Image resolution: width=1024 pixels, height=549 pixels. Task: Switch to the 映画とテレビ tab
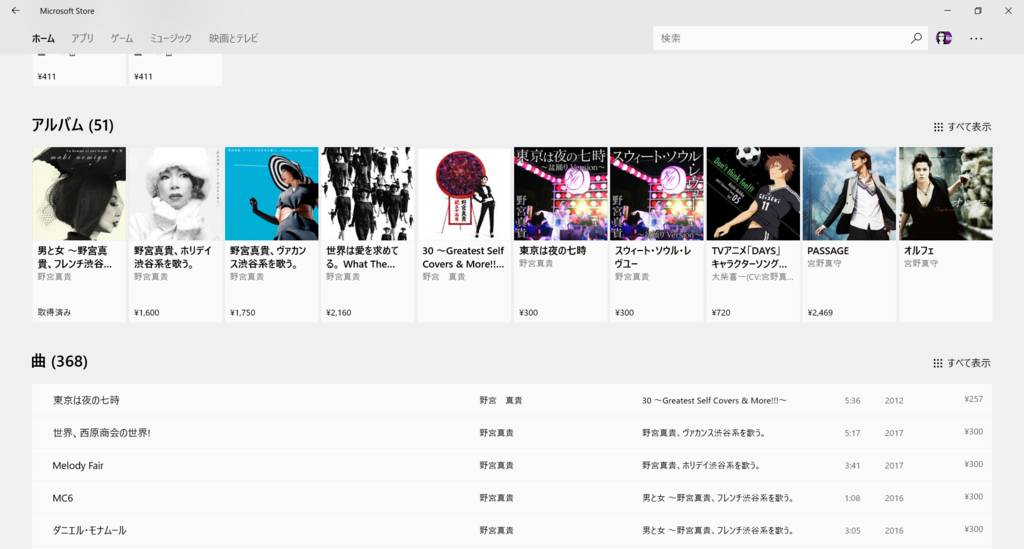233,39
